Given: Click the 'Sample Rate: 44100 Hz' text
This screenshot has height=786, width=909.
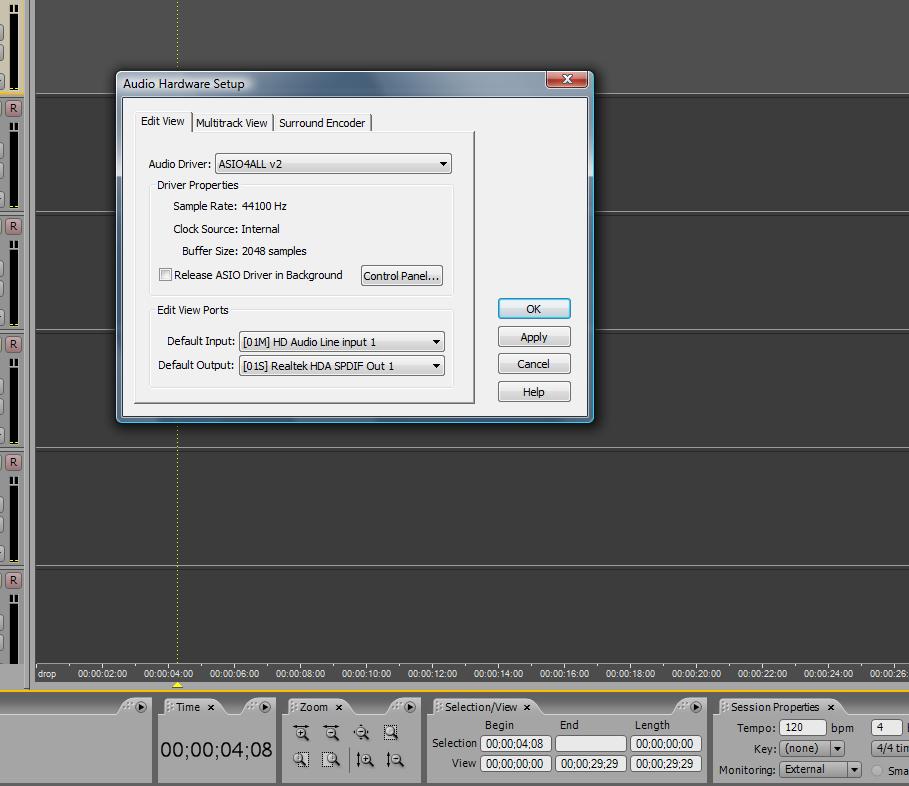Looking at the screenshot, I should coord(230,206).
